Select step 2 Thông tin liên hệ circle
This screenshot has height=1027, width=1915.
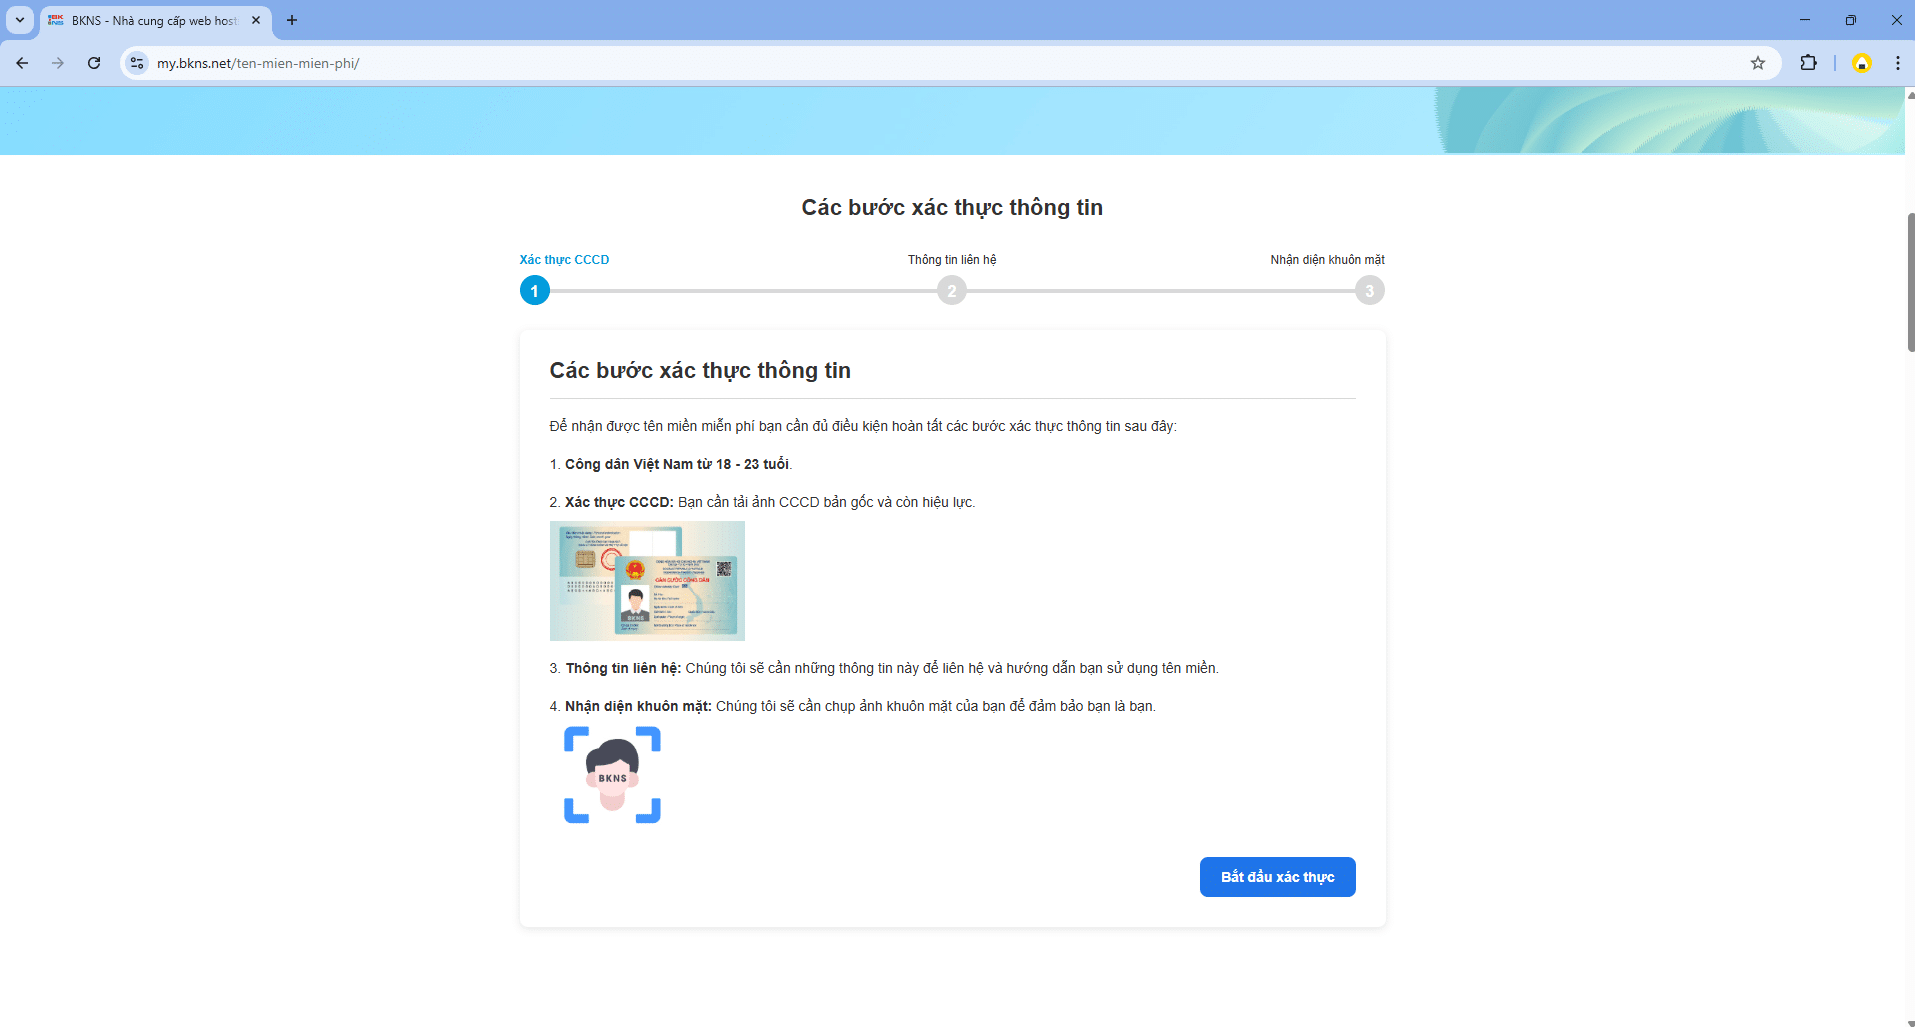(x=952, y=291)
